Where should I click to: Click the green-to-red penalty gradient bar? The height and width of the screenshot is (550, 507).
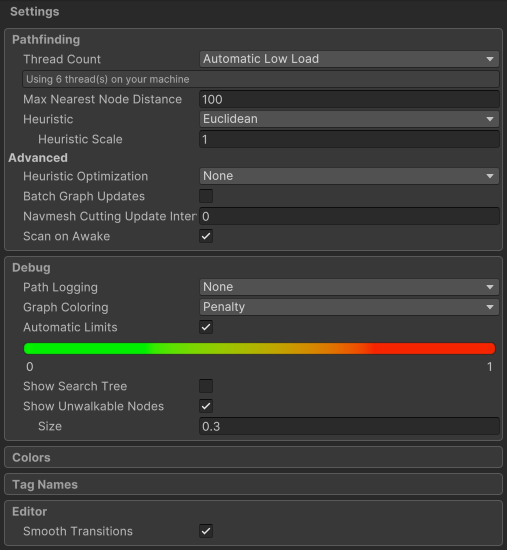259,348
